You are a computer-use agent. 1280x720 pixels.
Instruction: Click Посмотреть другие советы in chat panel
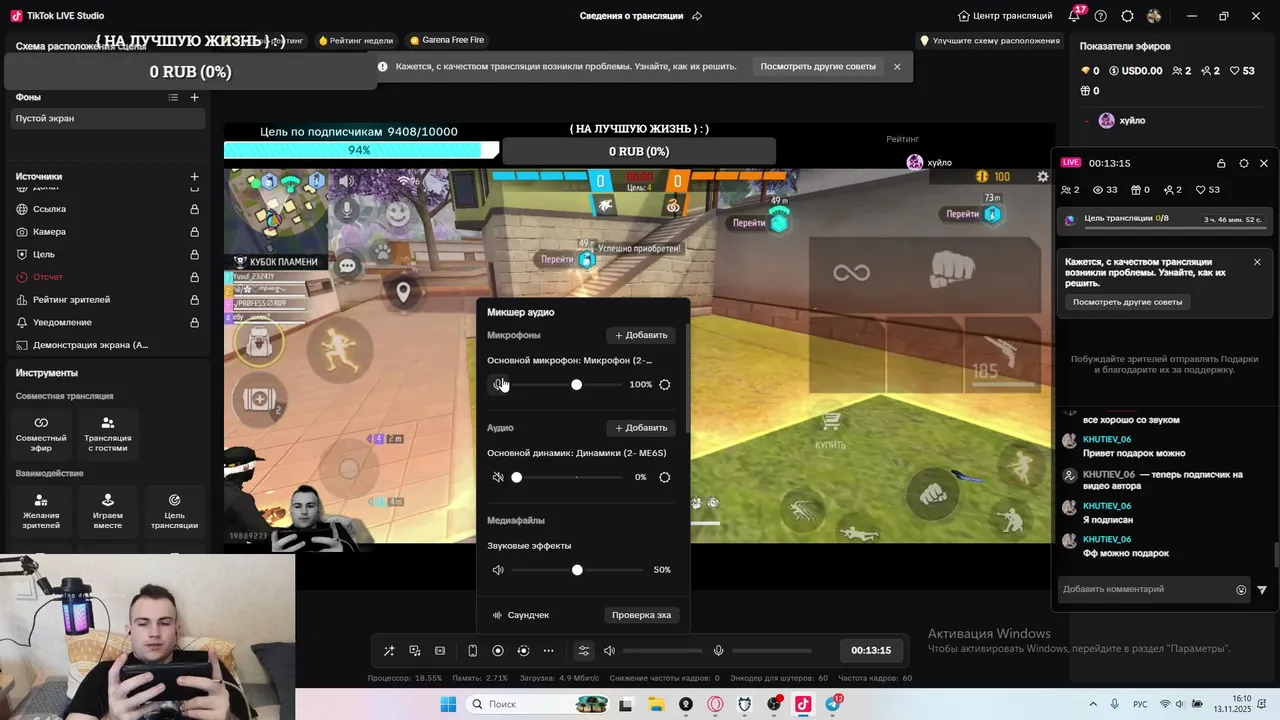coord(1127,301)
